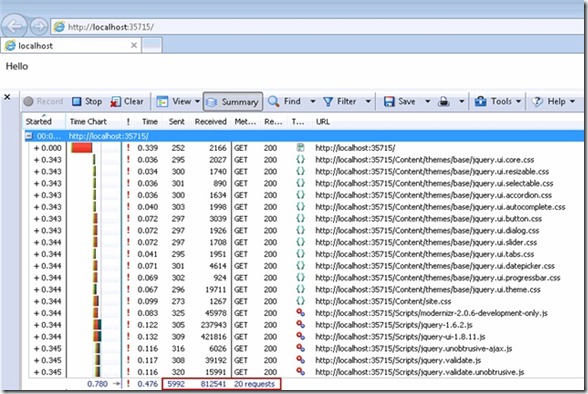This screenshot has width=588, height=394.
Task: Close the localhost browser tab
Action: 134,45
